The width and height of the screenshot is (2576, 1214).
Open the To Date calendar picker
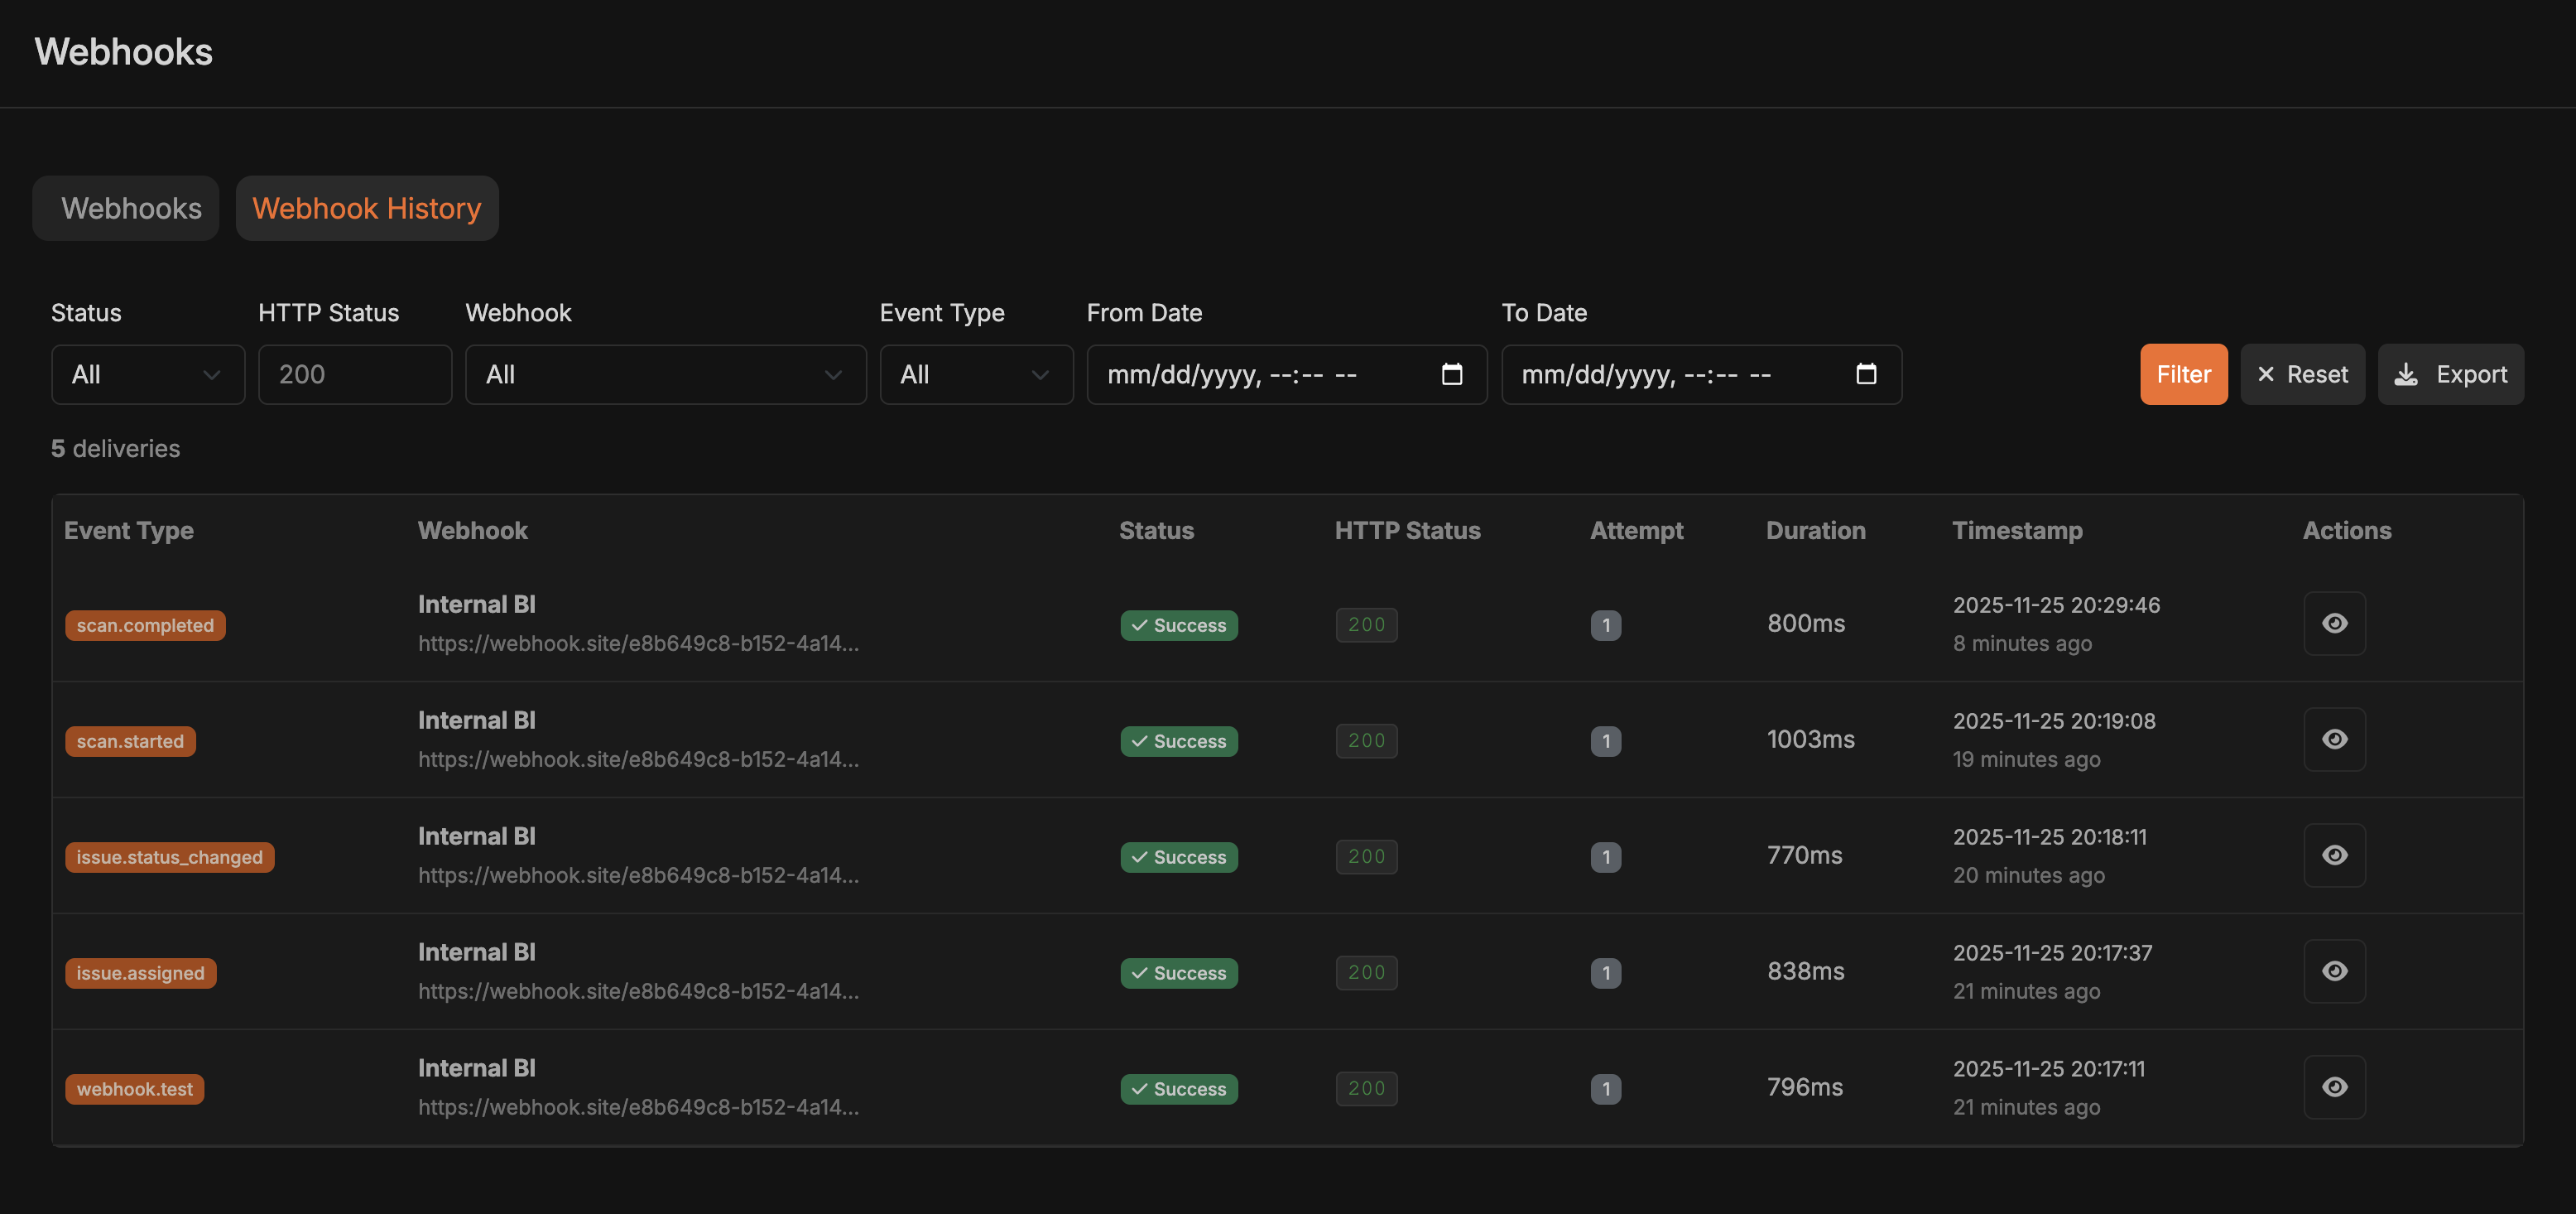coord(1866,374)
